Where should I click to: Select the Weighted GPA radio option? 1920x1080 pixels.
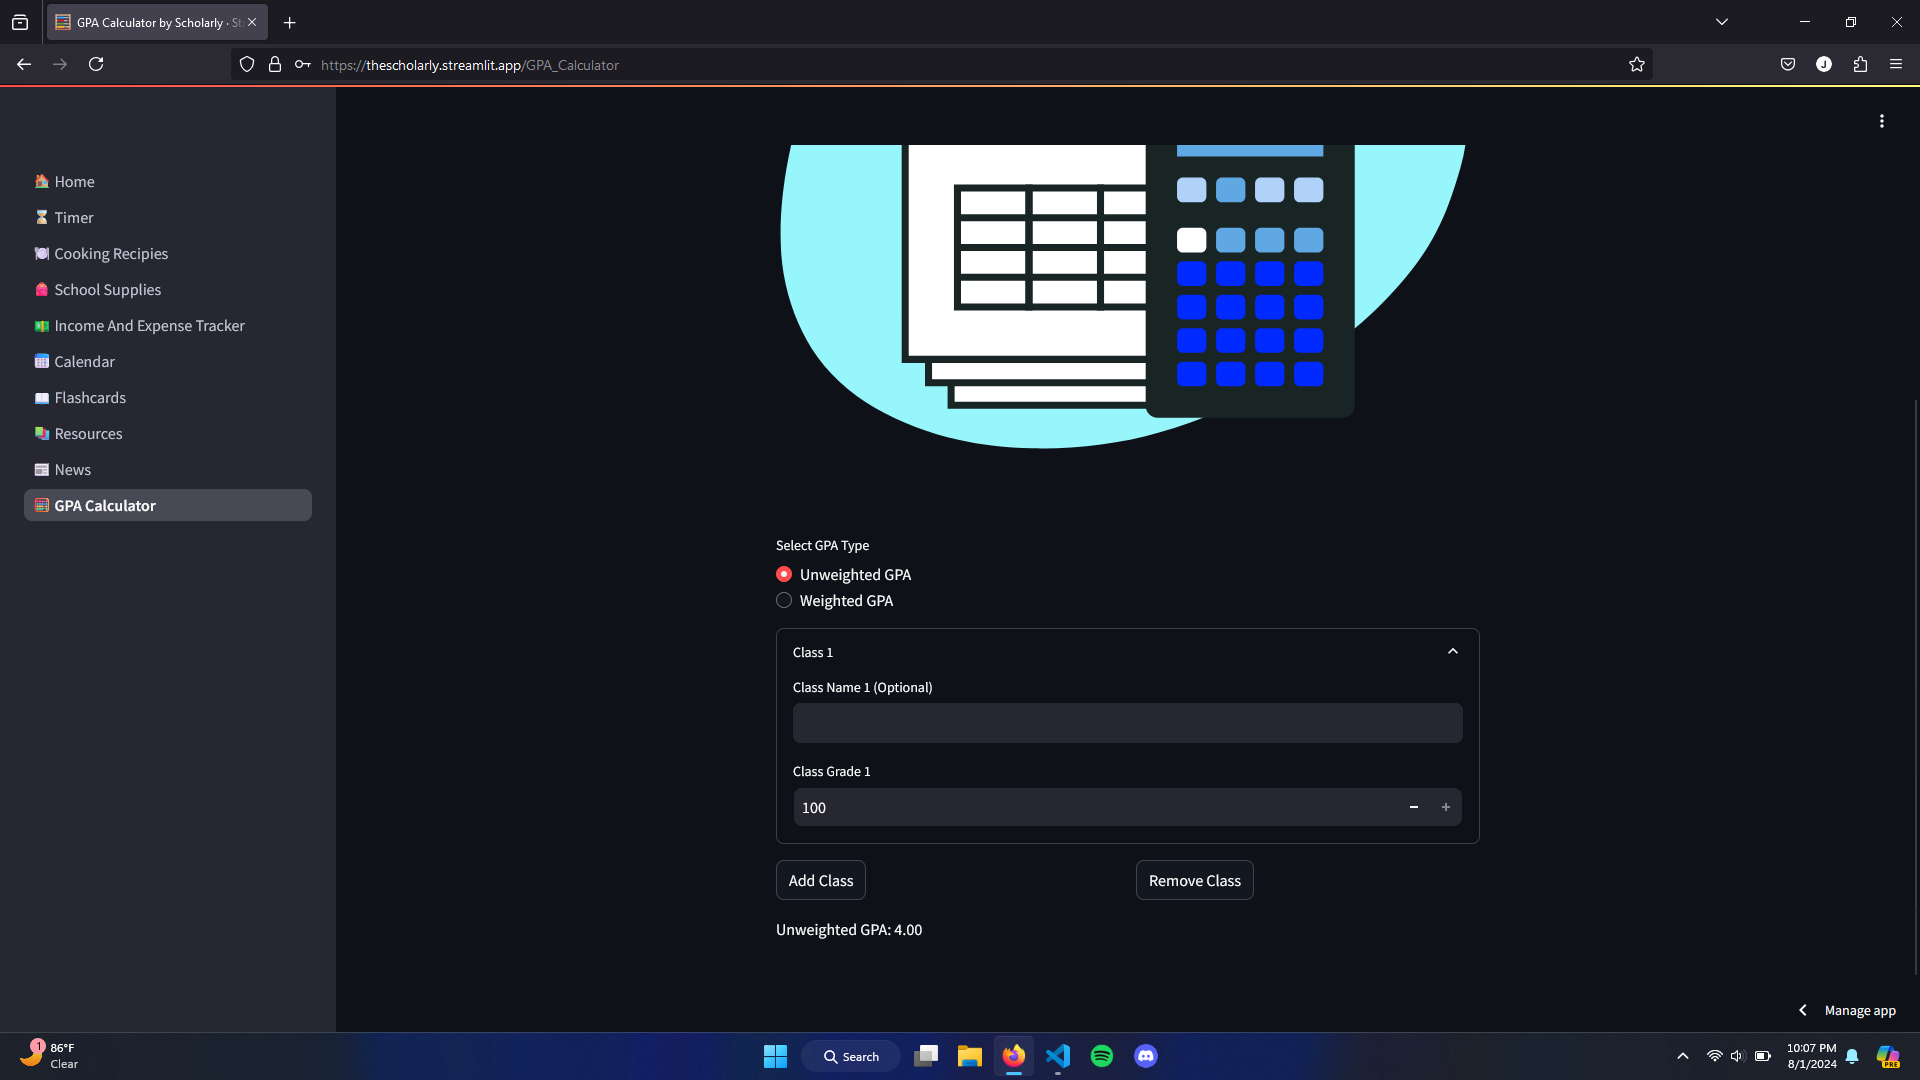tap(784, 600)
